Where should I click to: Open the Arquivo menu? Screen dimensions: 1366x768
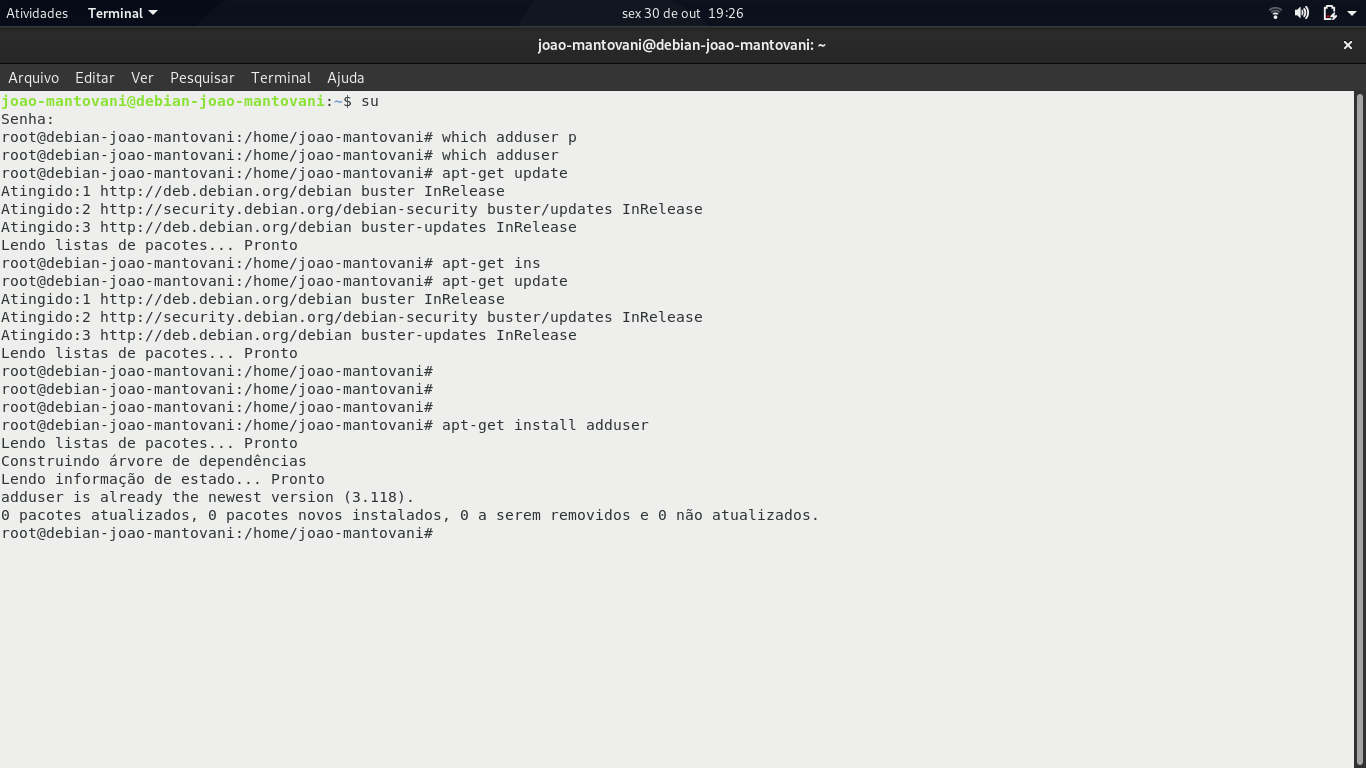tap(34, 77)
